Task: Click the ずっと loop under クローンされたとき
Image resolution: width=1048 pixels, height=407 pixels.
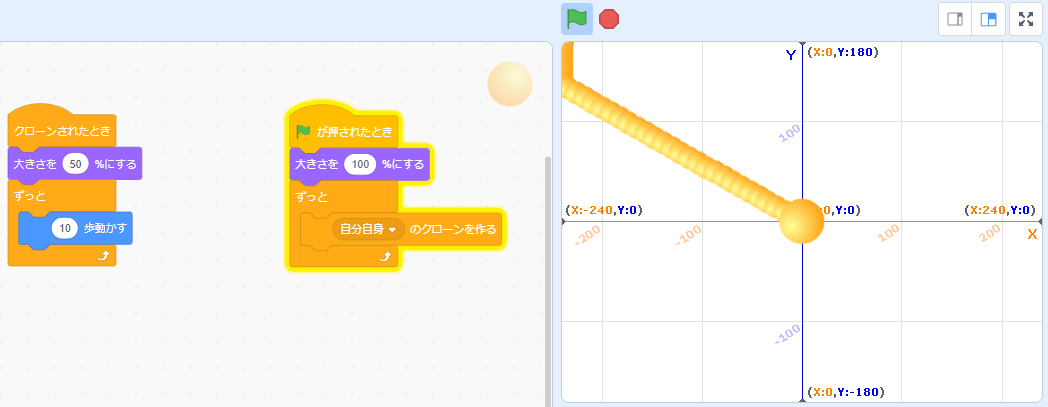Action: [29, 196]
